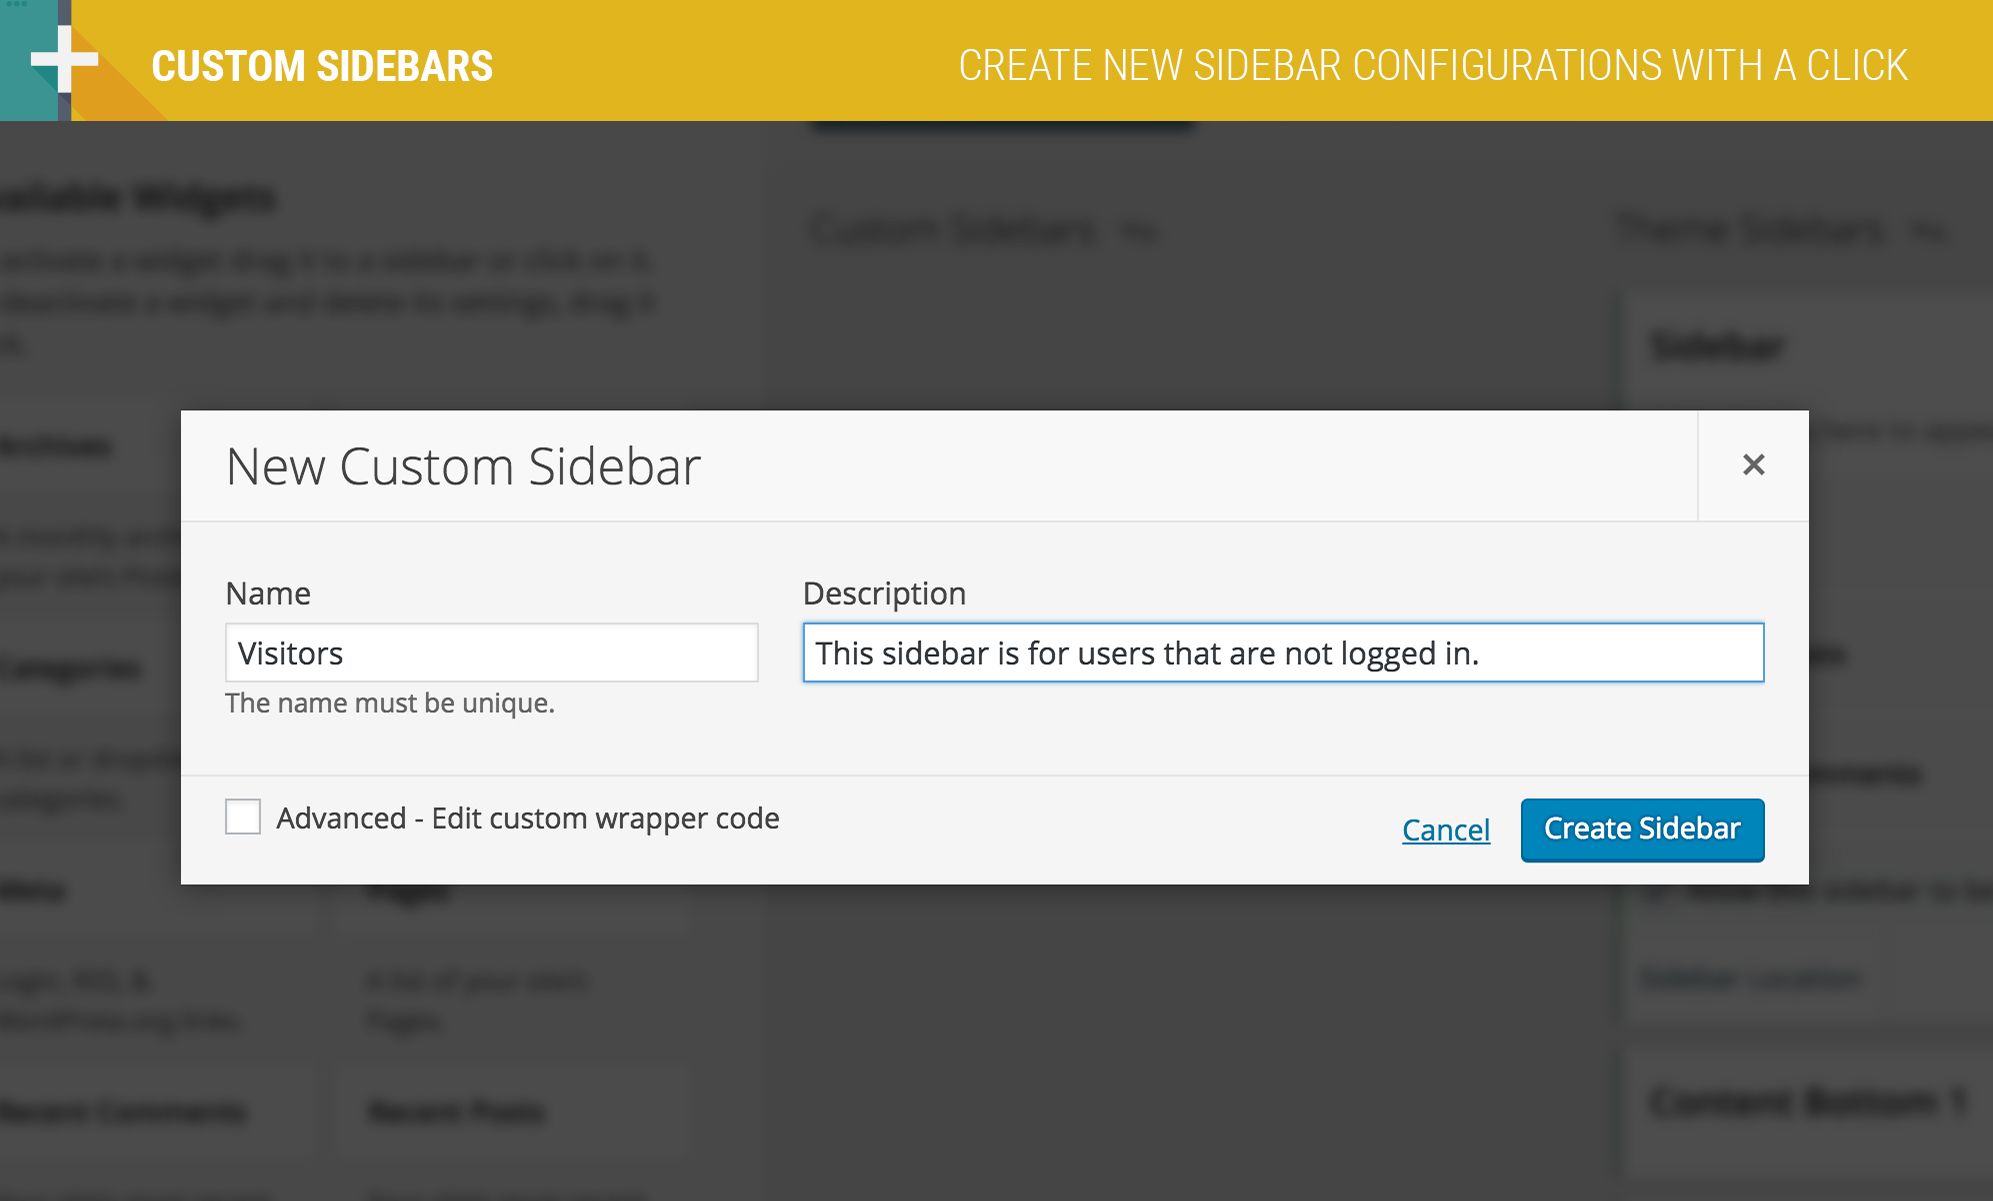
Task: Close the New Custom Sidebar dialog
Action: pos(1753,465)
